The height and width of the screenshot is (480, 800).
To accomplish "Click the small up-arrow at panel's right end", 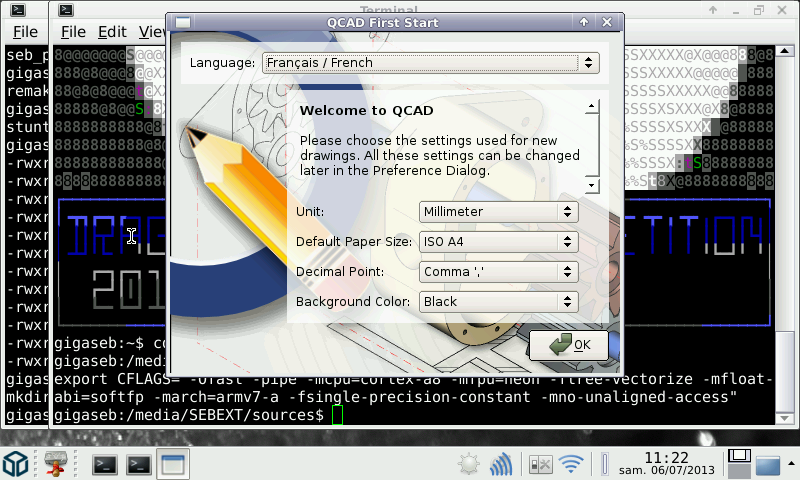I will (x=791, y=464).
